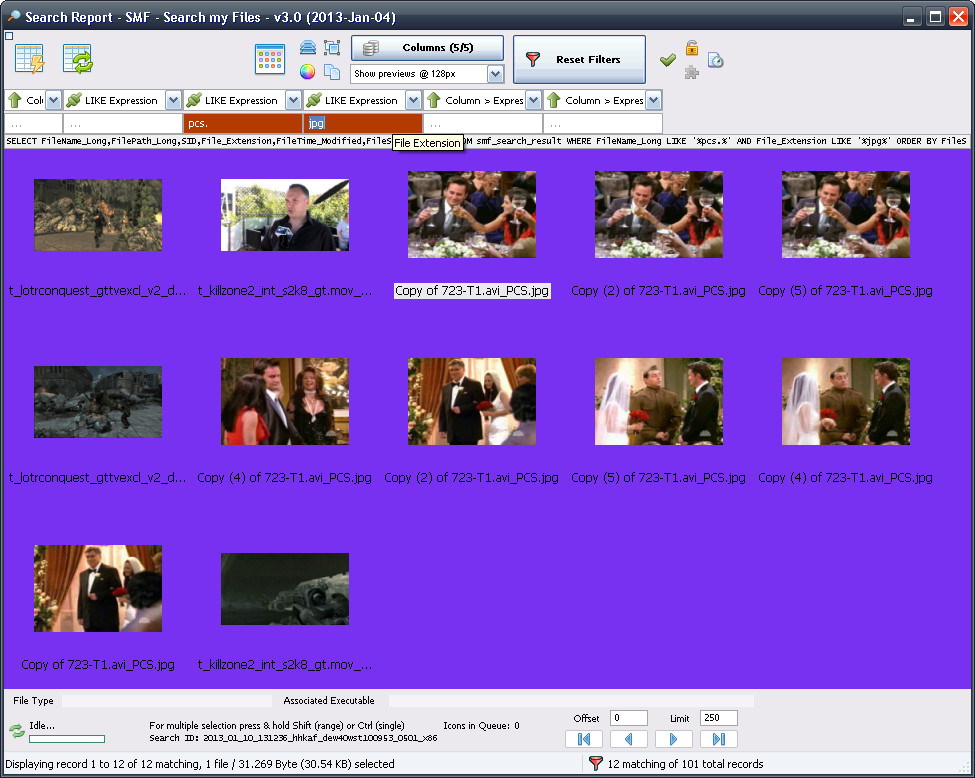
Task: Click the Reset Filters button
Action: tap(579, 59)
